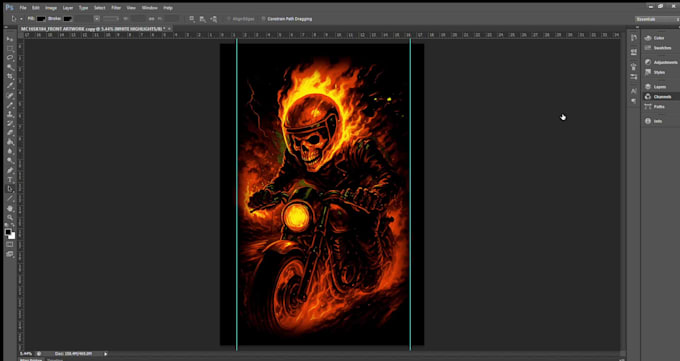Select the Move tool
Viewport: 680px width, 361px height.
(x=10, y=39)
